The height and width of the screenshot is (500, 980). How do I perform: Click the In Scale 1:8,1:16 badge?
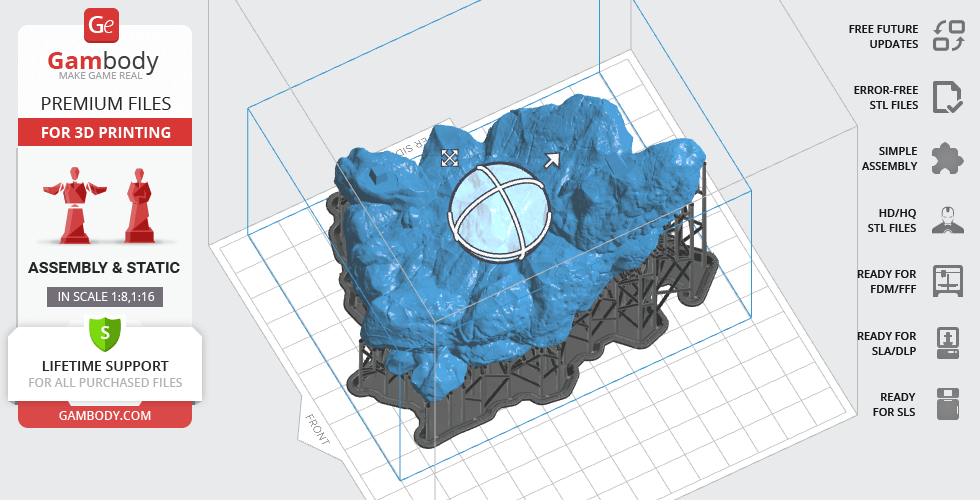[104, 296]
